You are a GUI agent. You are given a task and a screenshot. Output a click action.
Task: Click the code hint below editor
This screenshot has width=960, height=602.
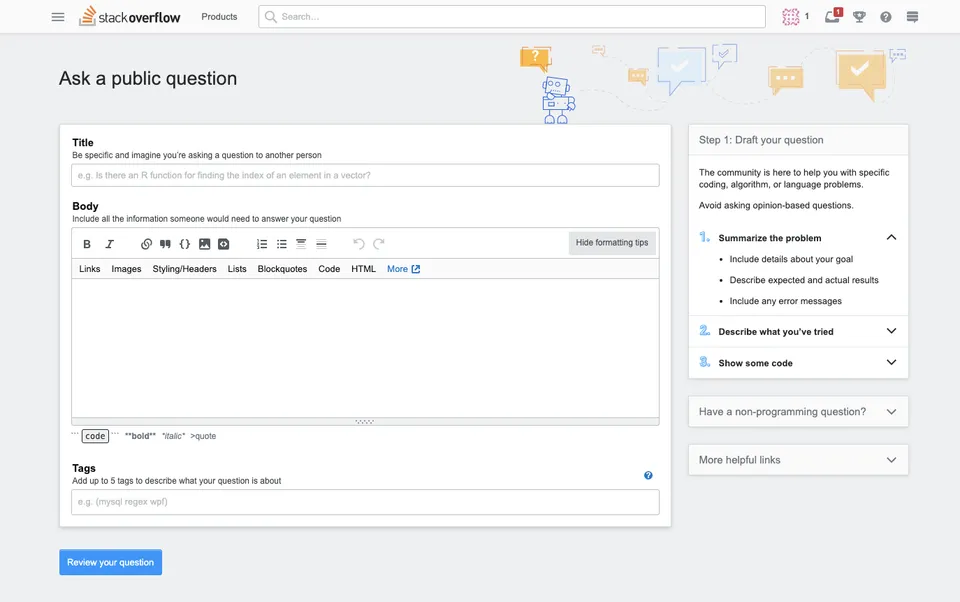tap(95, 436)
